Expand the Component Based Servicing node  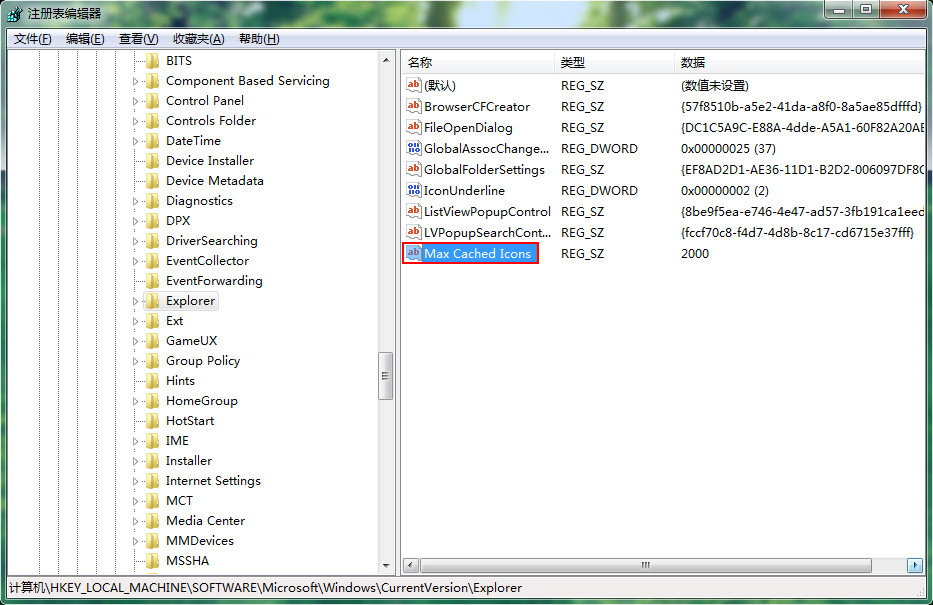coord(136,81)
